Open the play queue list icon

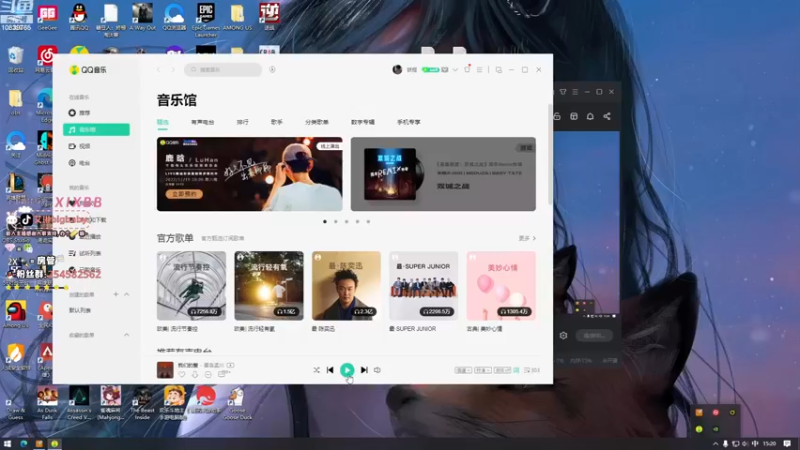pos(532,370)
